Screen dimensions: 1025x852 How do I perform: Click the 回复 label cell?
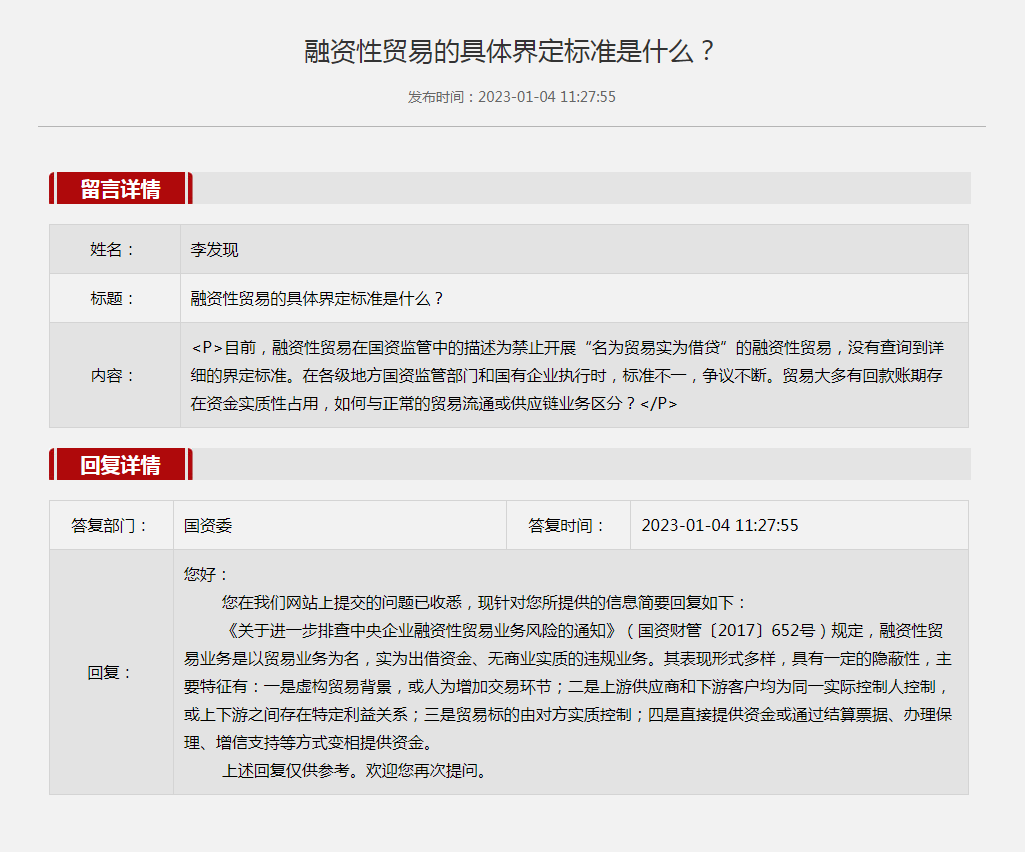point(110,672)
